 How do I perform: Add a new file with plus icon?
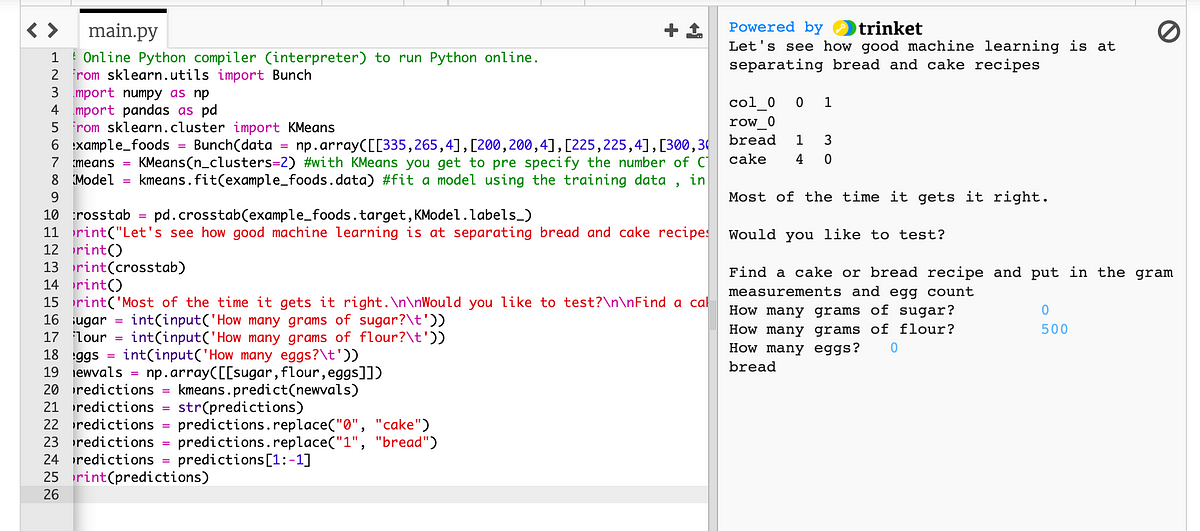pos(671,30)
